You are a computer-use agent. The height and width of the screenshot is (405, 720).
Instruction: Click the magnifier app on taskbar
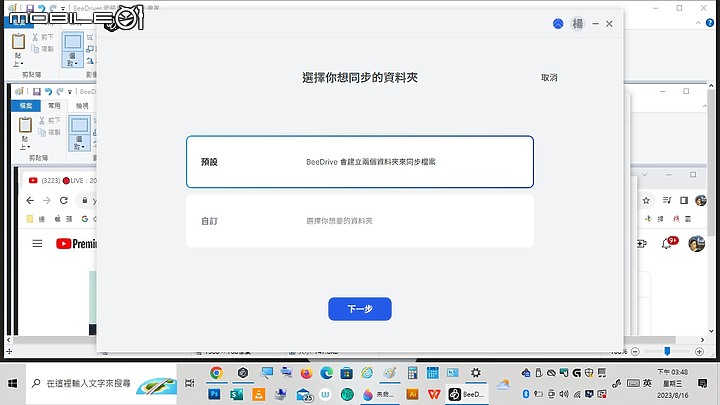pyautogui.click(x=267, y=373)
